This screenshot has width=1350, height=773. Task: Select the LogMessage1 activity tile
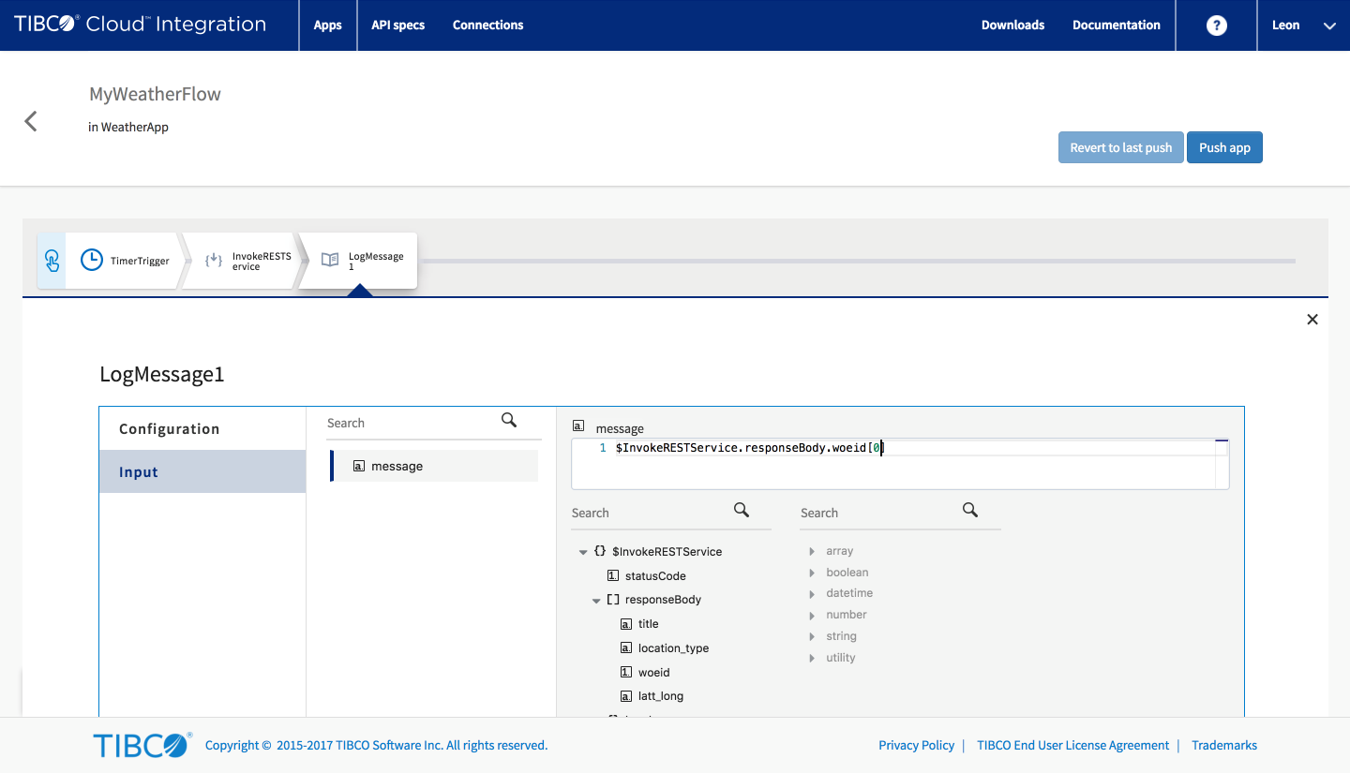(360, 260)
